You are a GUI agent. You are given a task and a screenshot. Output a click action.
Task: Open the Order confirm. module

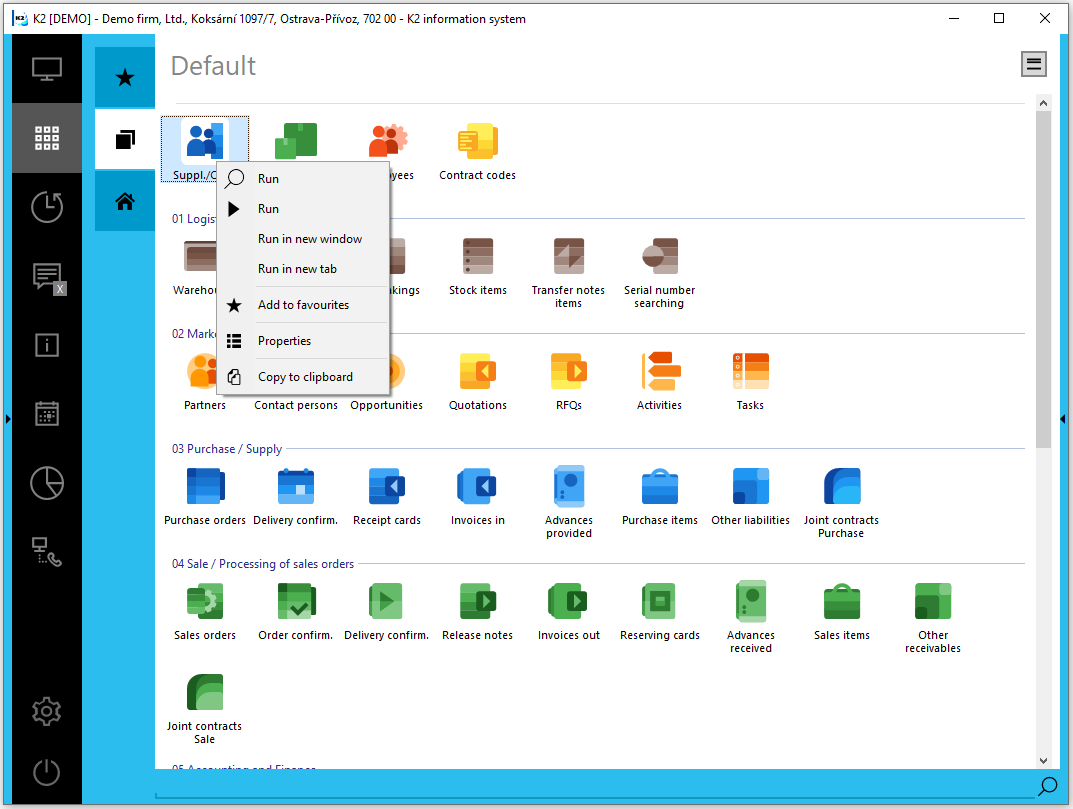click(296, 611)
